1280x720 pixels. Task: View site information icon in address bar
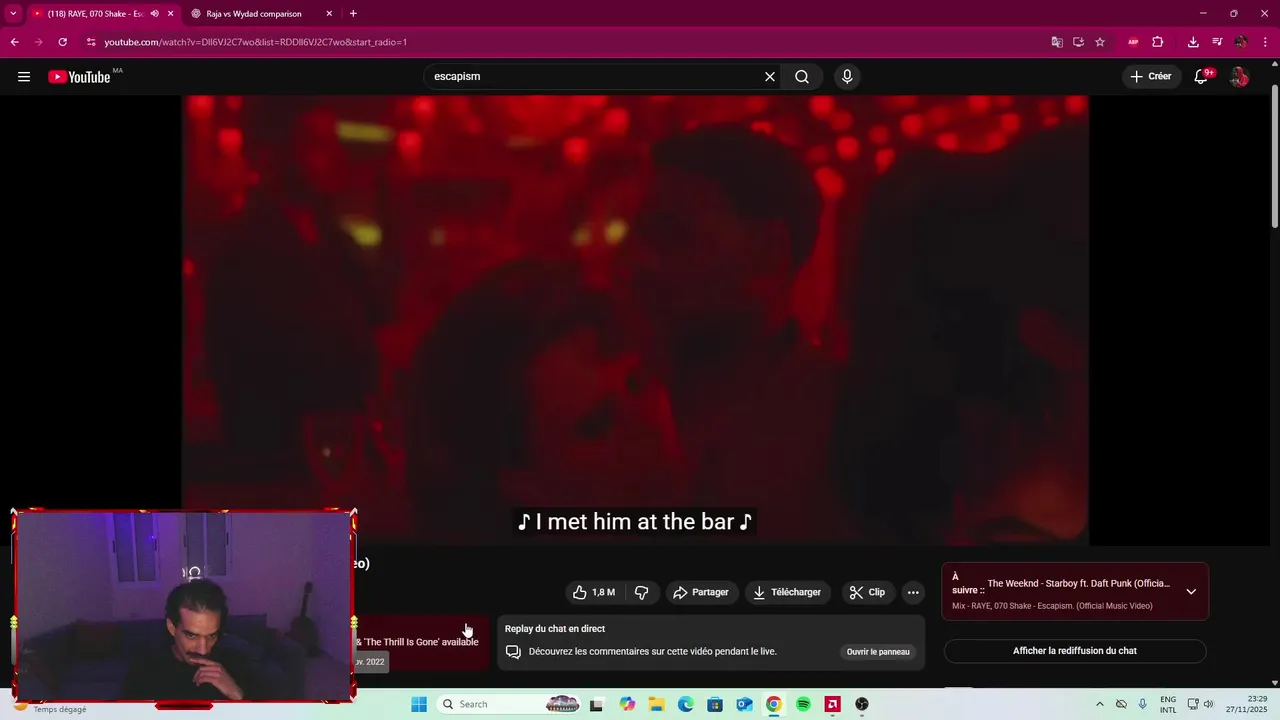coord(91,42)
